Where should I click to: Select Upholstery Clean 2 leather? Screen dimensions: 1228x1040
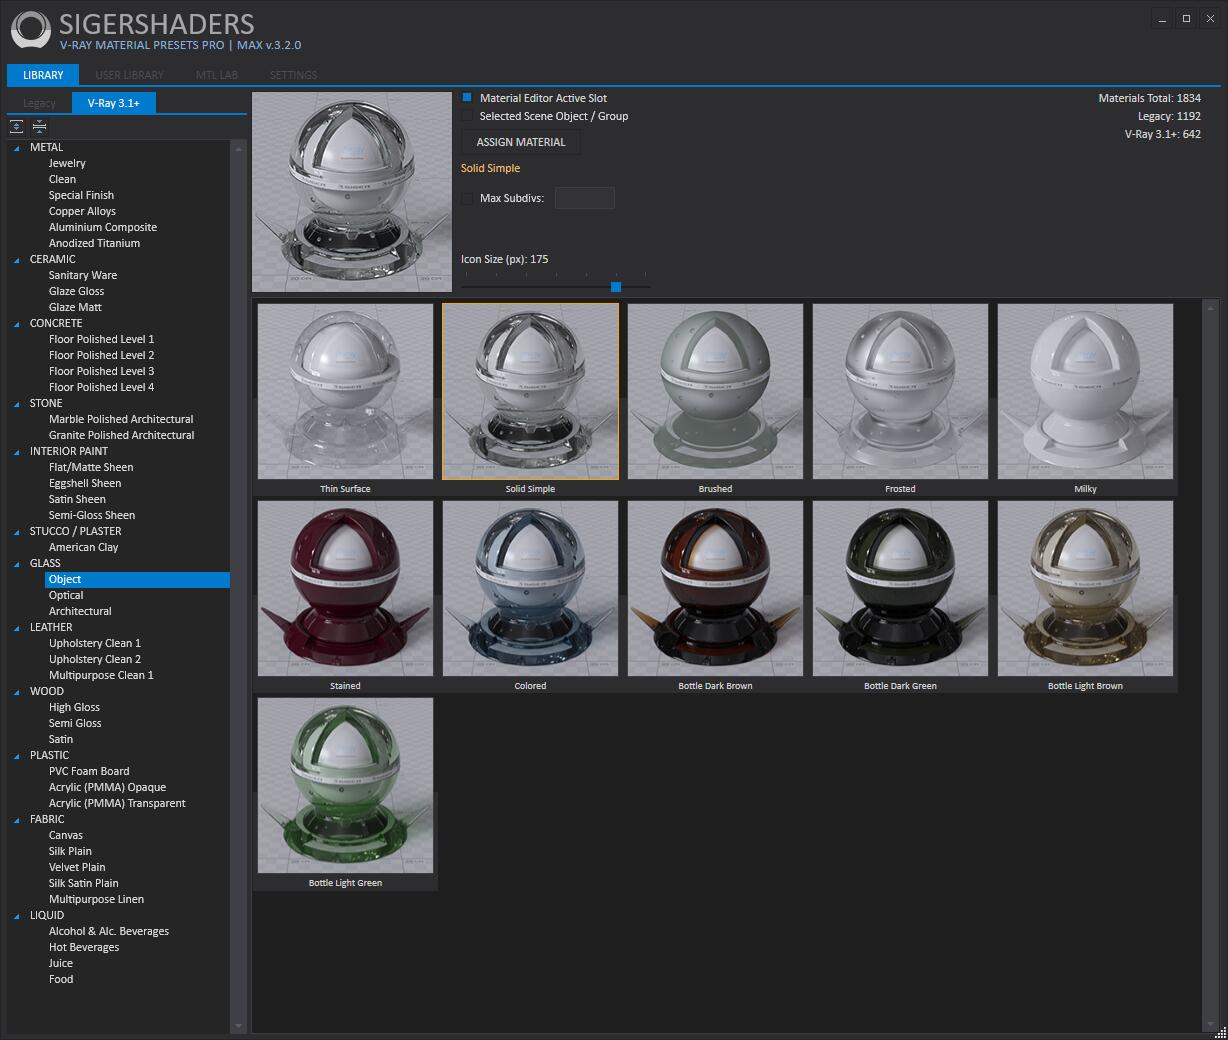pos(95,660)
